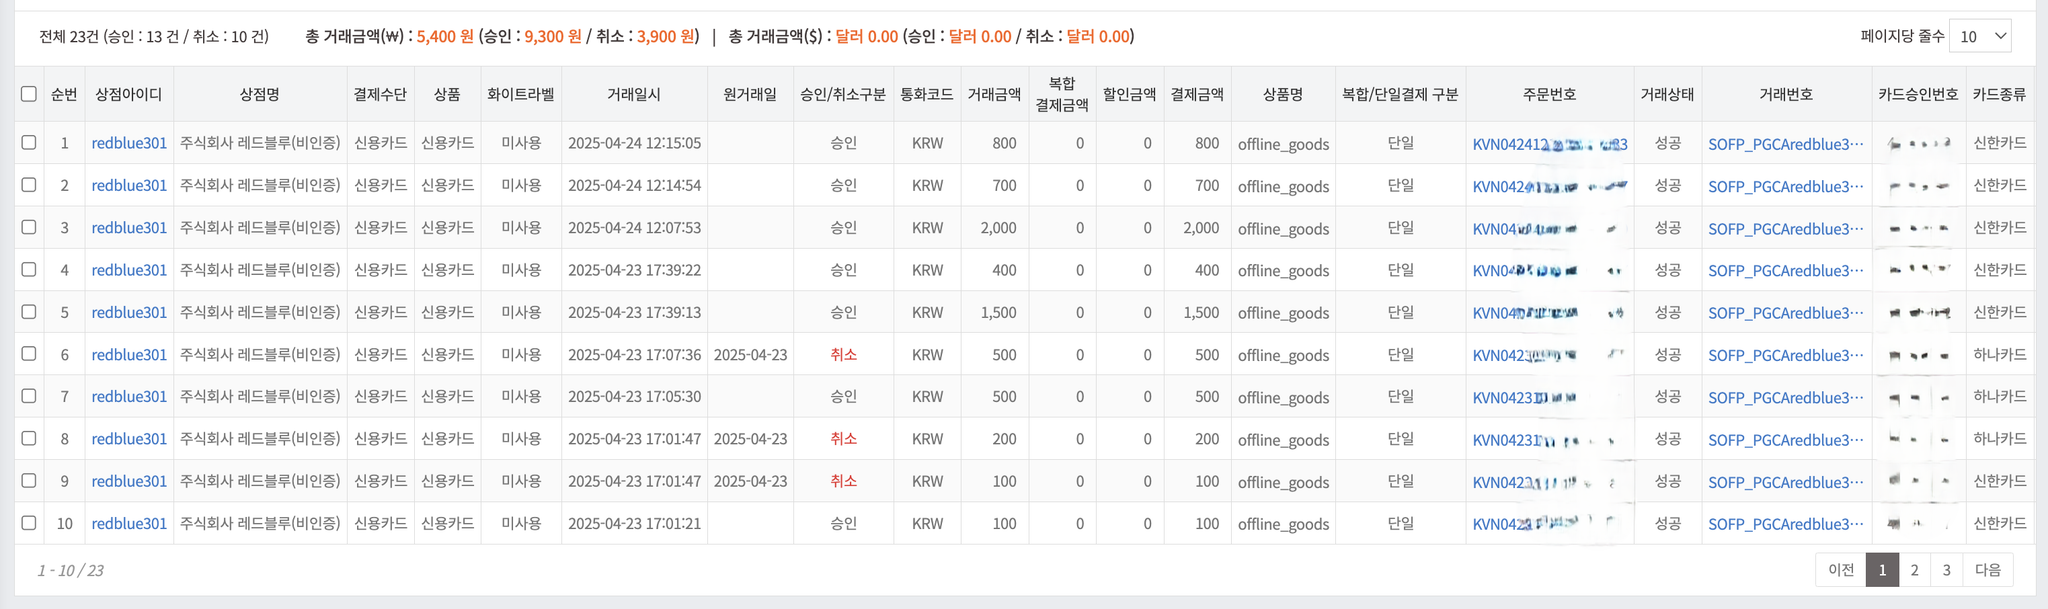Select offline_goods product name in row 2
2048x609 pixels.
1283,186
